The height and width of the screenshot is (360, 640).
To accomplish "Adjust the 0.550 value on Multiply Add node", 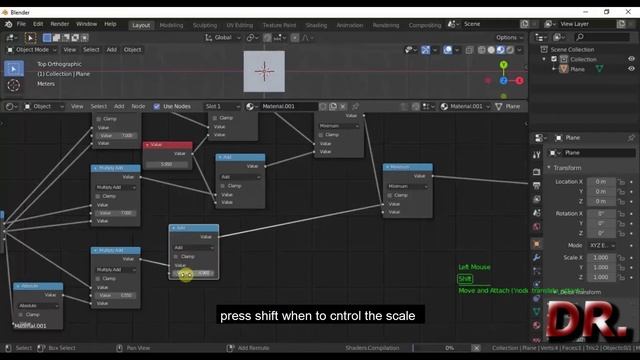I will [x=116, y=296].
